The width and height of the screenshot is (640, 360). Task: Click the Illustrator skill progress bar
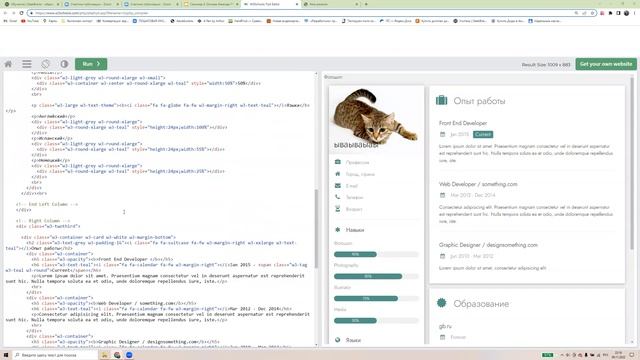(376, 298)
